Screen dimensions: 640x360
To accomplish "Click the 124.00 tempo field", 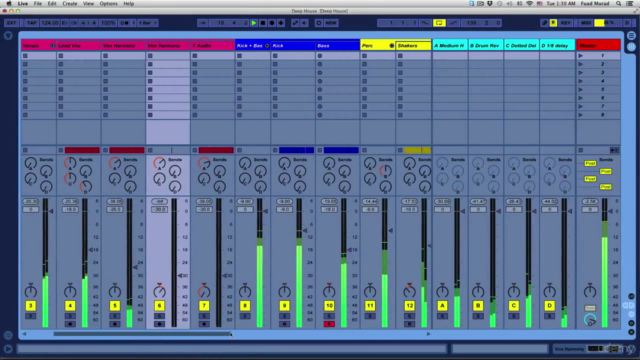I will coord(50,23).
